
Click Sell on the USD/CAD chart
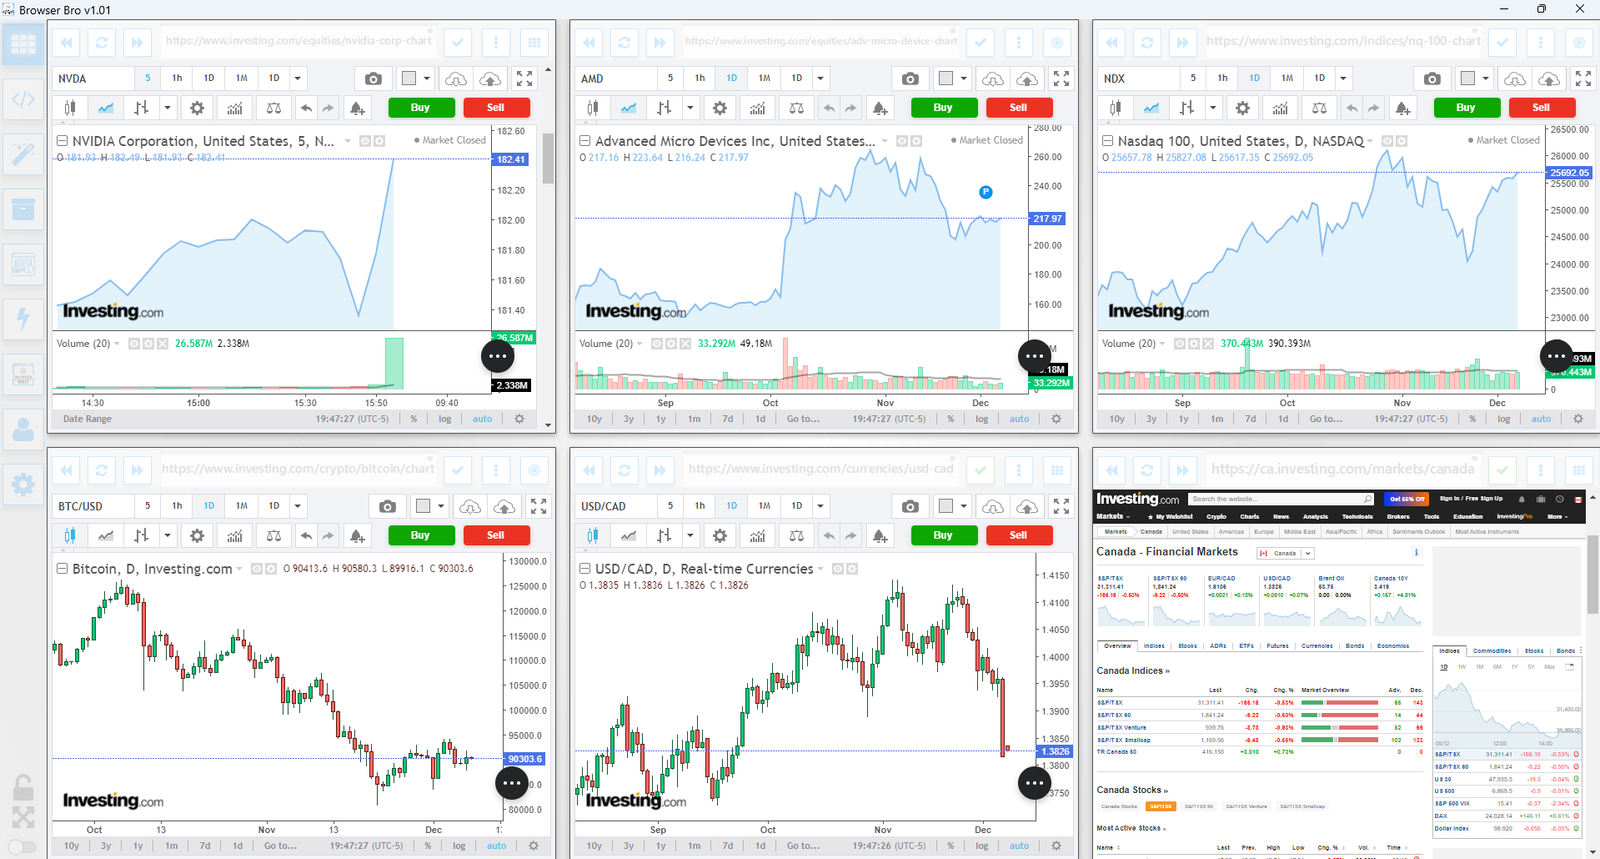[x=1018, y=536]
